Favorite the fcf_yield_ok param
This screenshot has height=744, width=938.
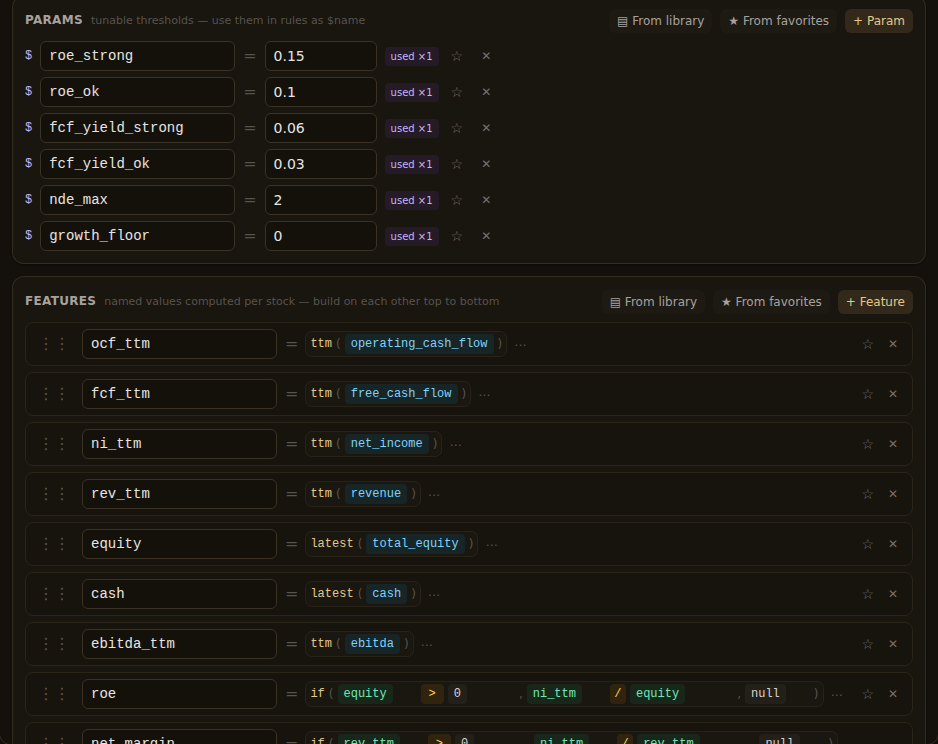click(457, 164)
